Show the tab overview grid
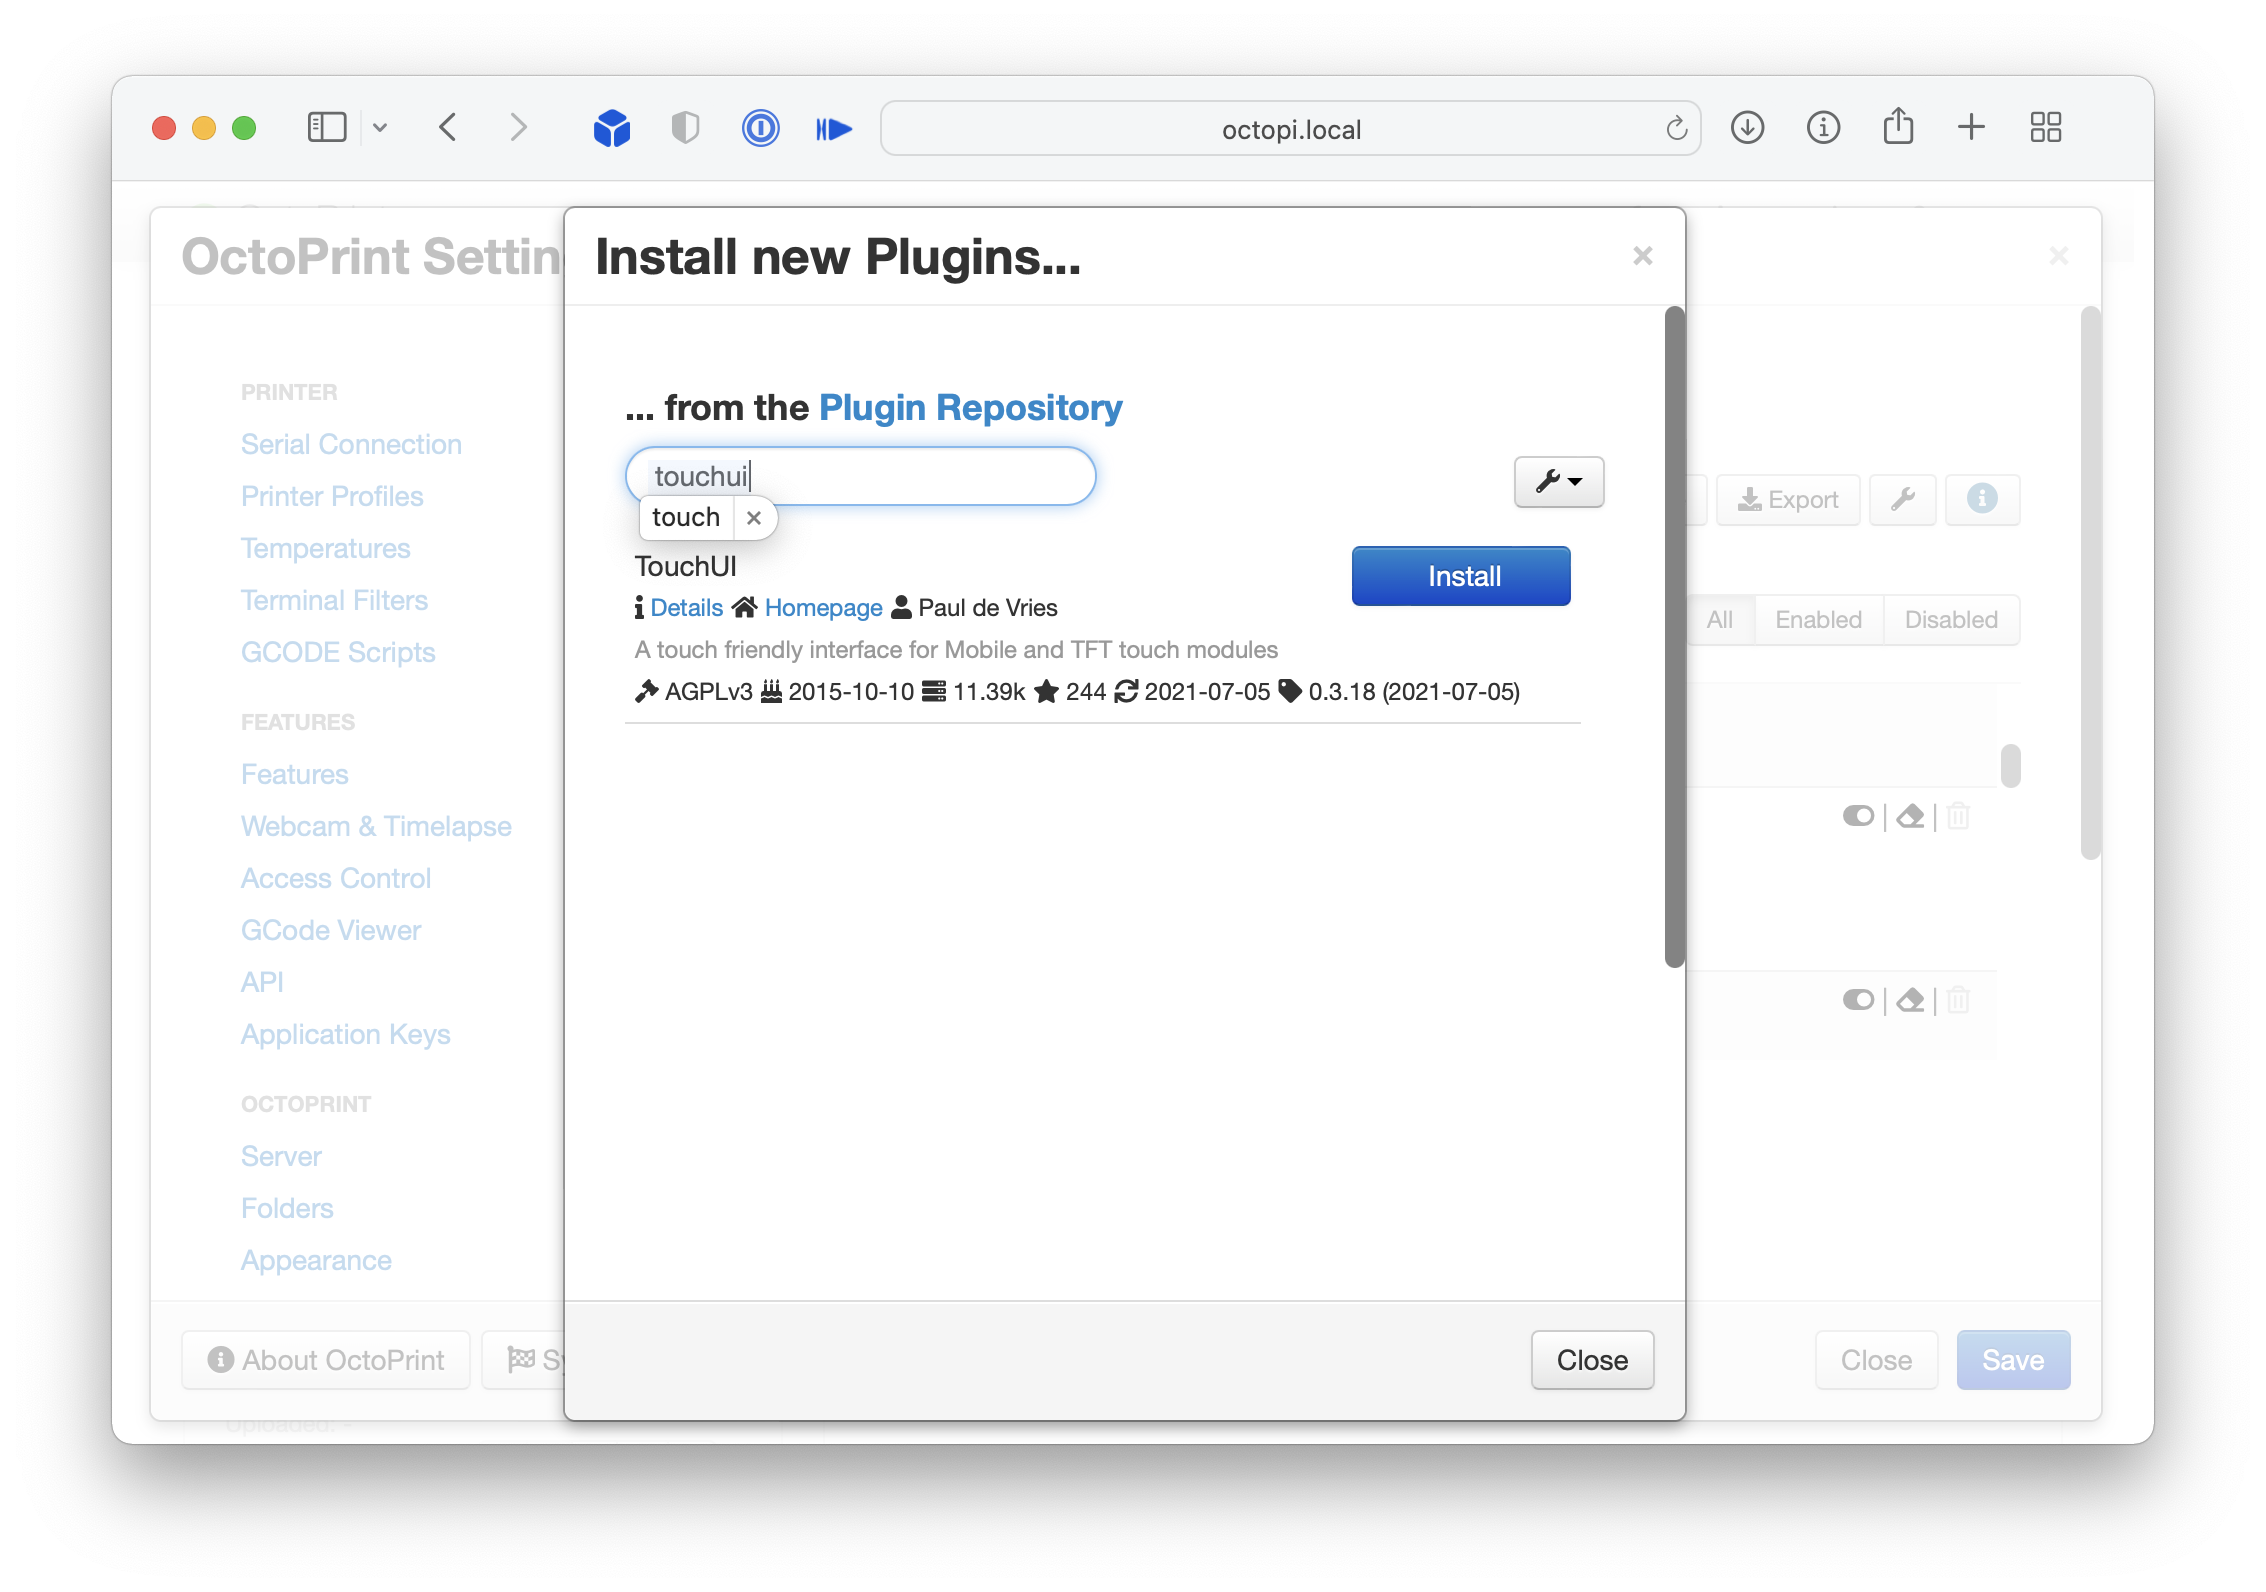The width and height of the screenshot is (2266, 1592). tap(2046, 127)
